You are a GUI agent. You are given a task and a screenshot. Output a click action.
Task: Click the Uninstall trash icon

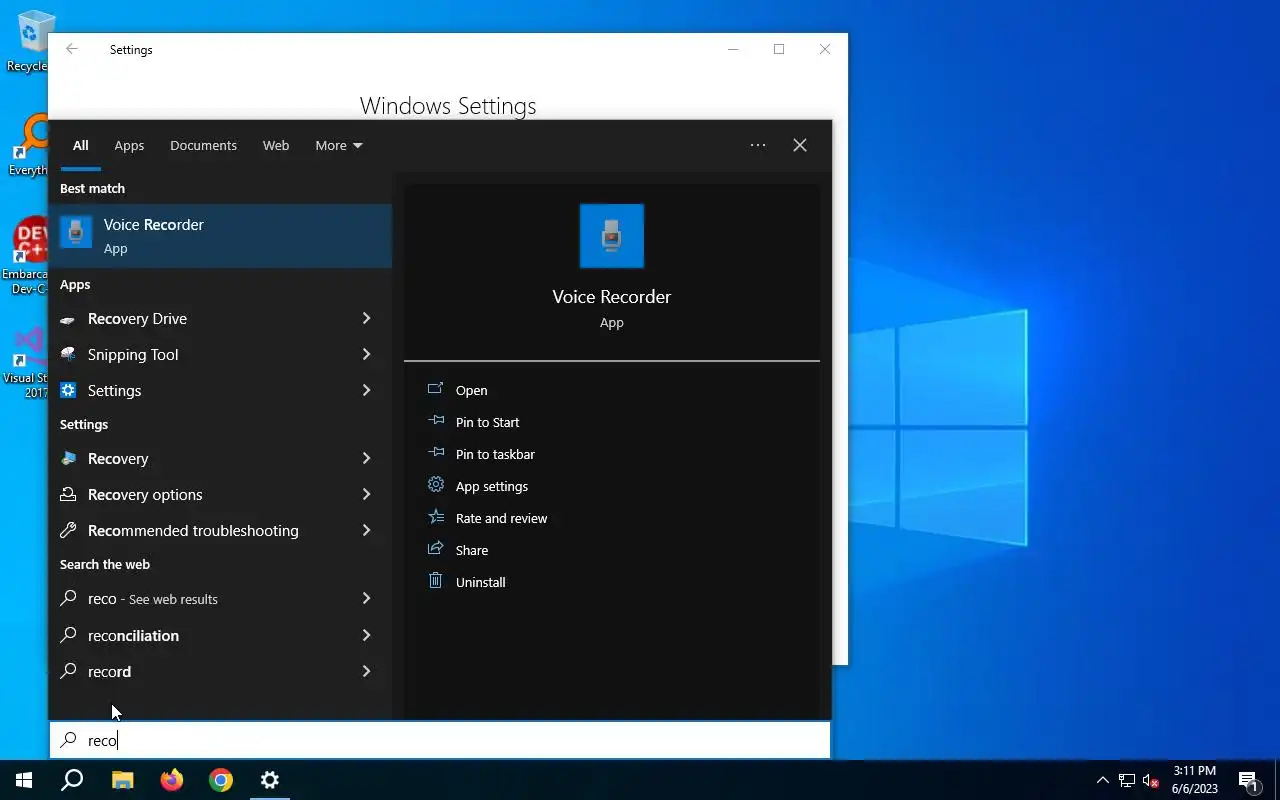coord(435,580)
